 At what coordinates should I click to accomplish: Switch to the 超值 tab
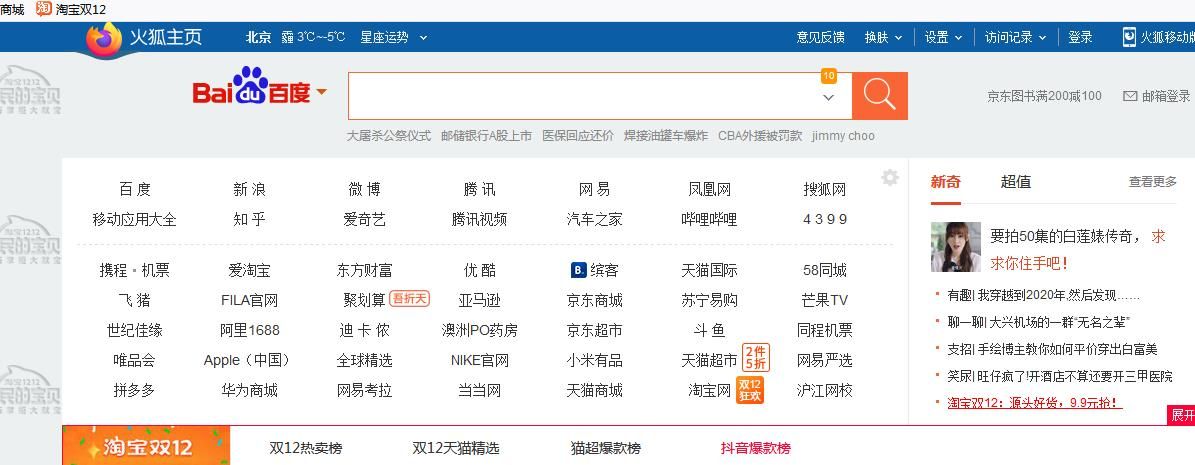[1015, 181]
